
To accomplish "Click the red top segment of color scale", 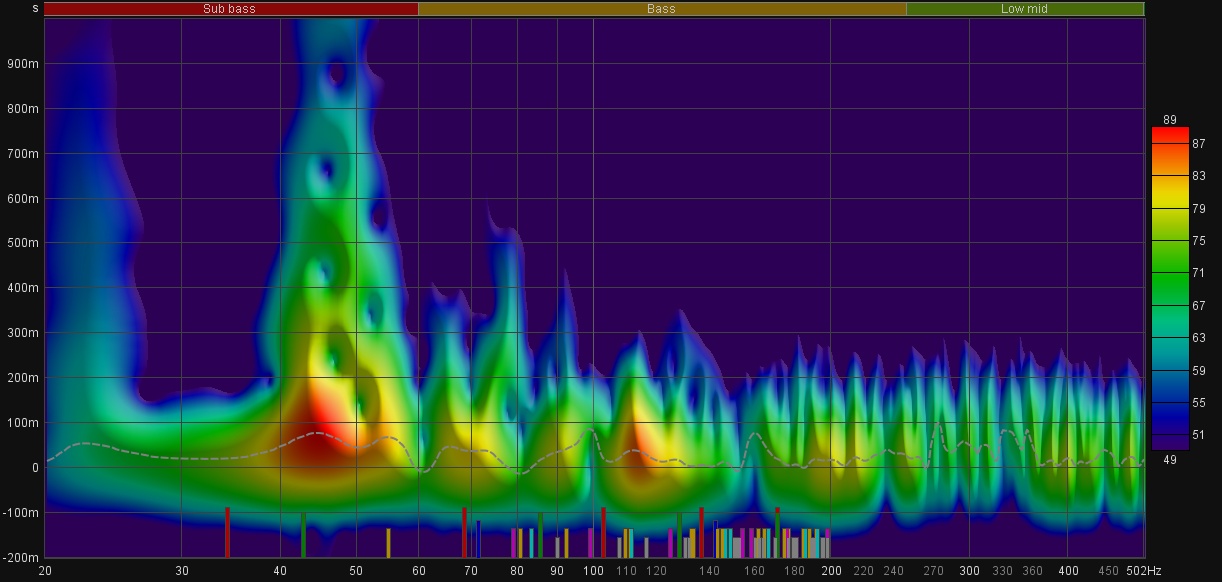I will [1170, 135].
